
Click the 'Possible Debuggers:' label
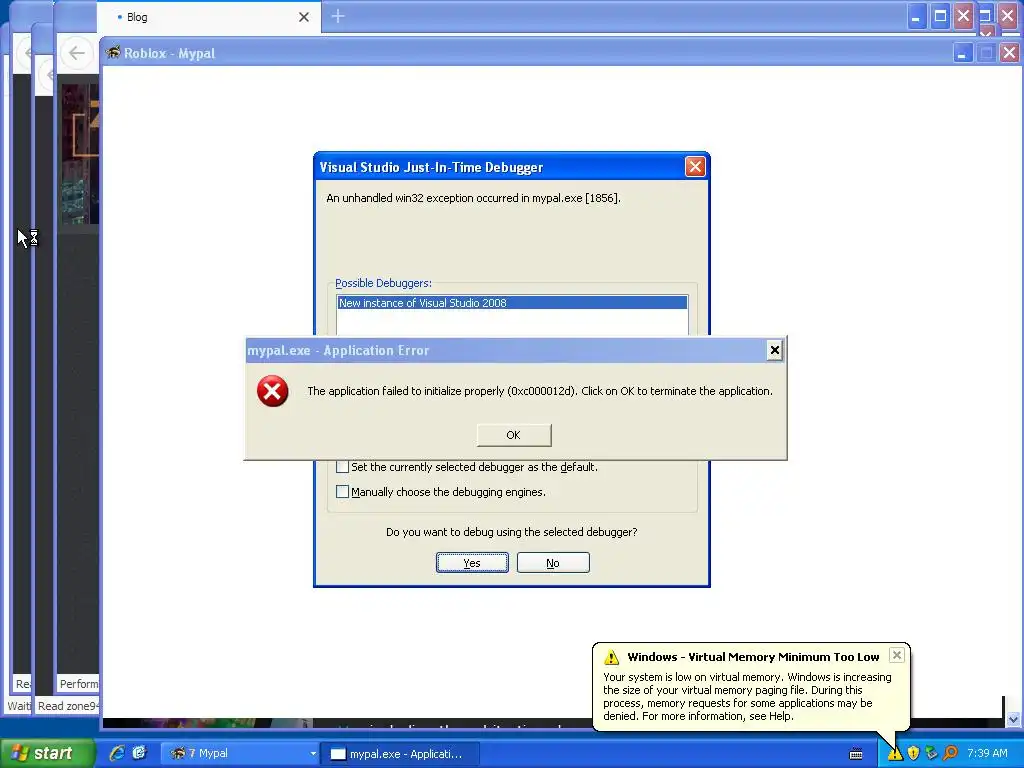coord(383,283)
